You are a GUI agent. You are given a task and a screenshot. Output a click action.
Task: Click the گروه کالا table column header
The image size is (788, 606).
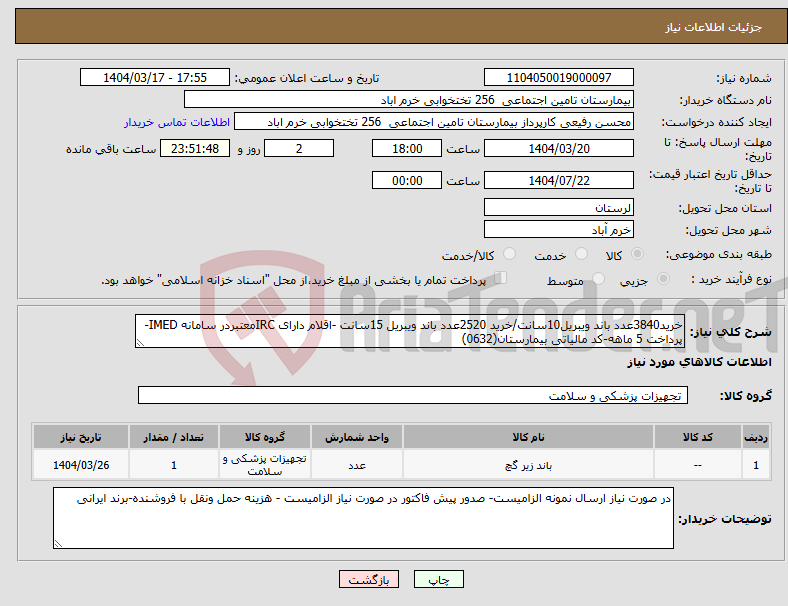coord(264,437)
